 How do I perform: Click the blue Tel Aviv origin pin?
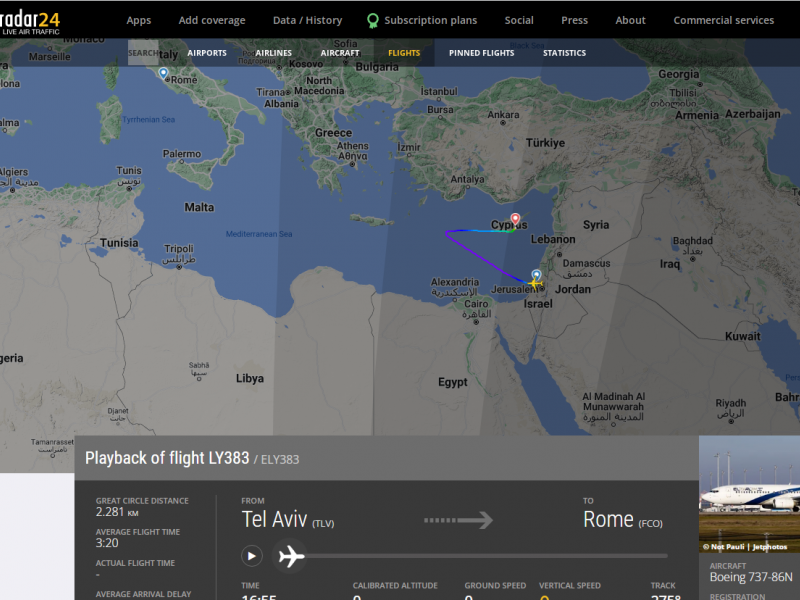(x=536, y=274)
